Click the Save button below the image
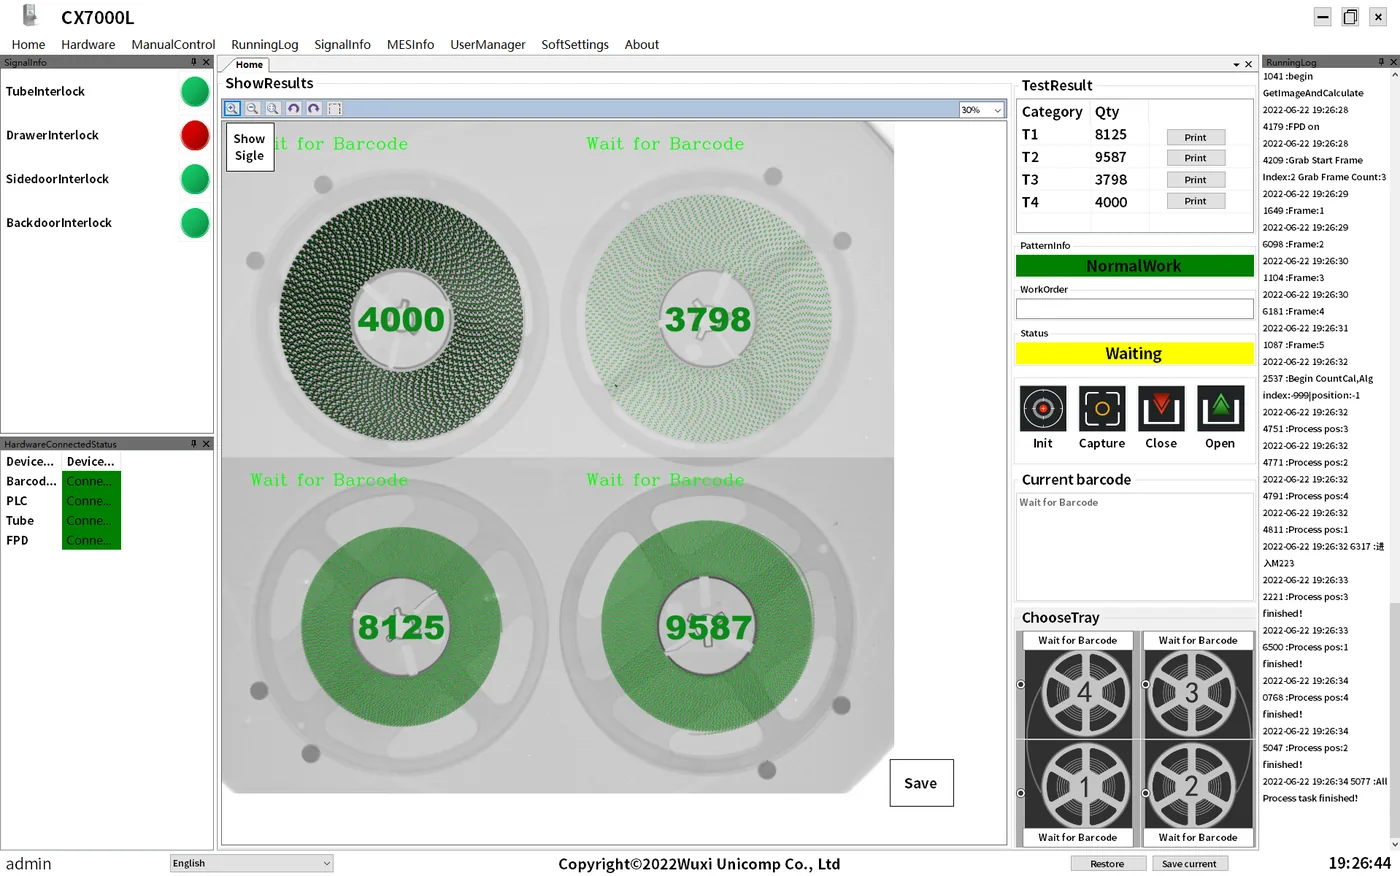This screenshot has width=1400, height=876. [x=921, y=783]
